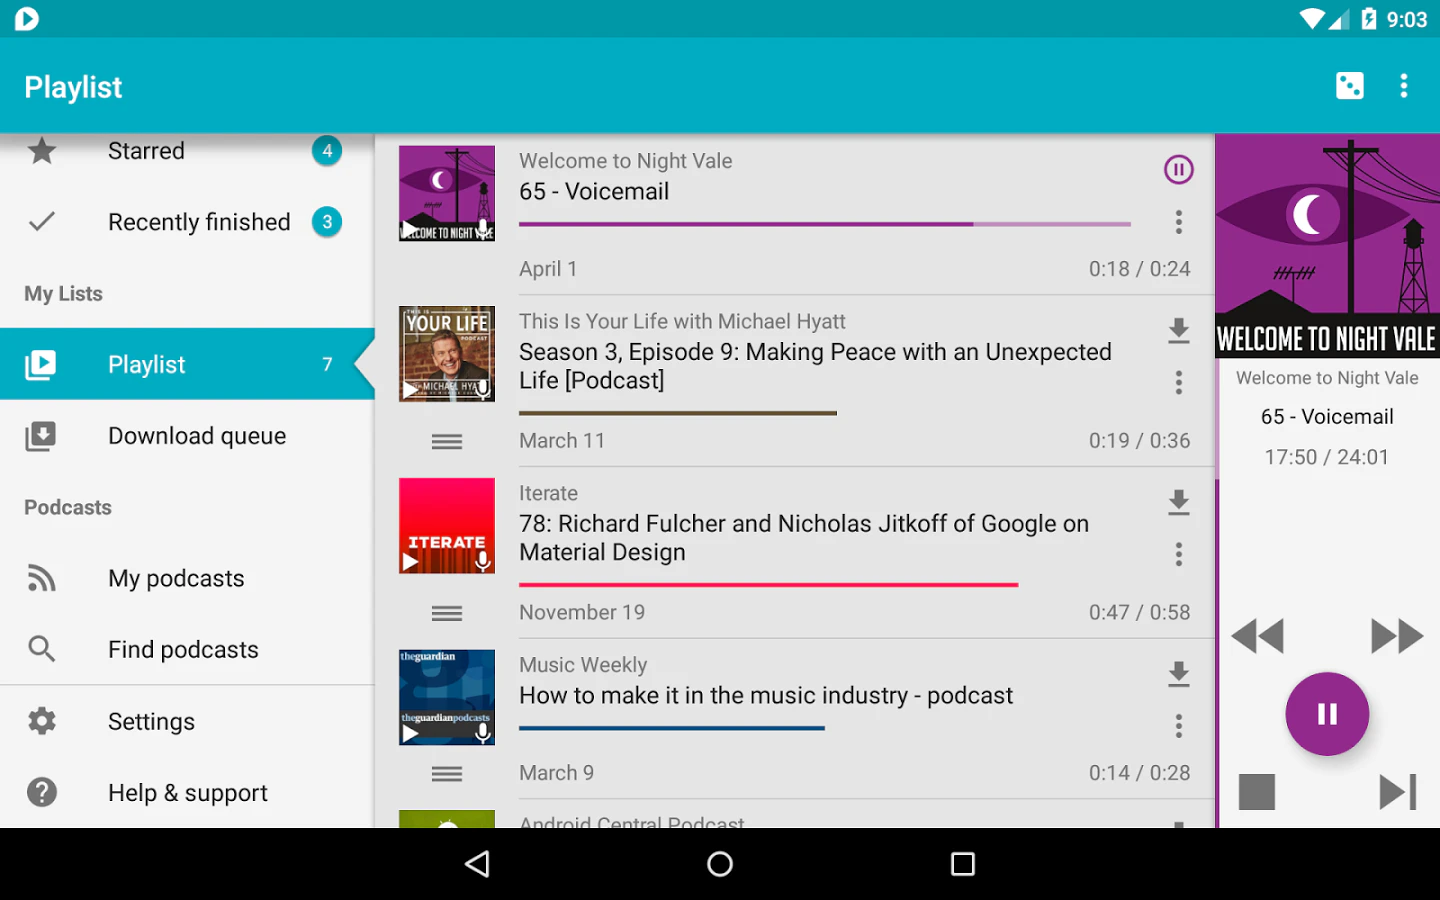Click the star icon beside Starred
The image size is (1440, 900).
click(x=42, y=151)
